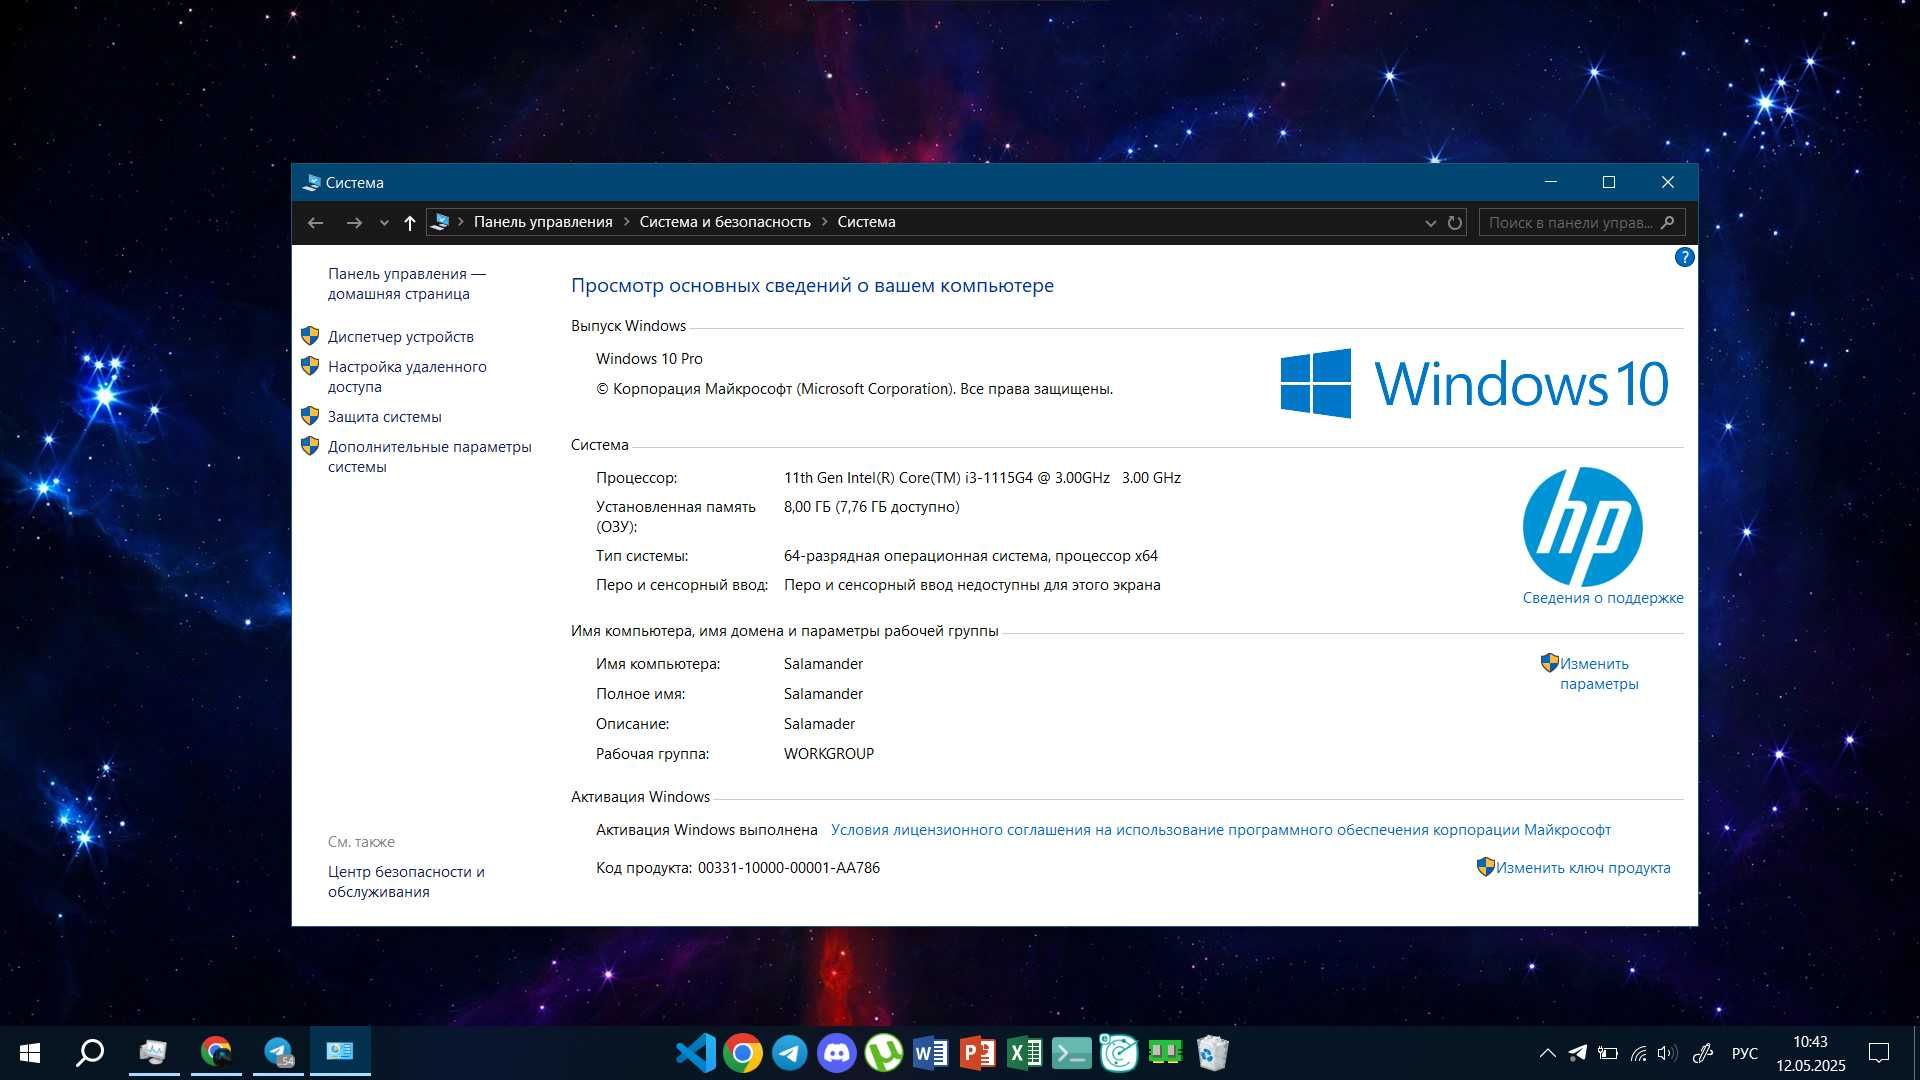Expand recent locations dropdown arrow
The width and height of the screenshot is (1920, 1080).
[x=384, y=223]
